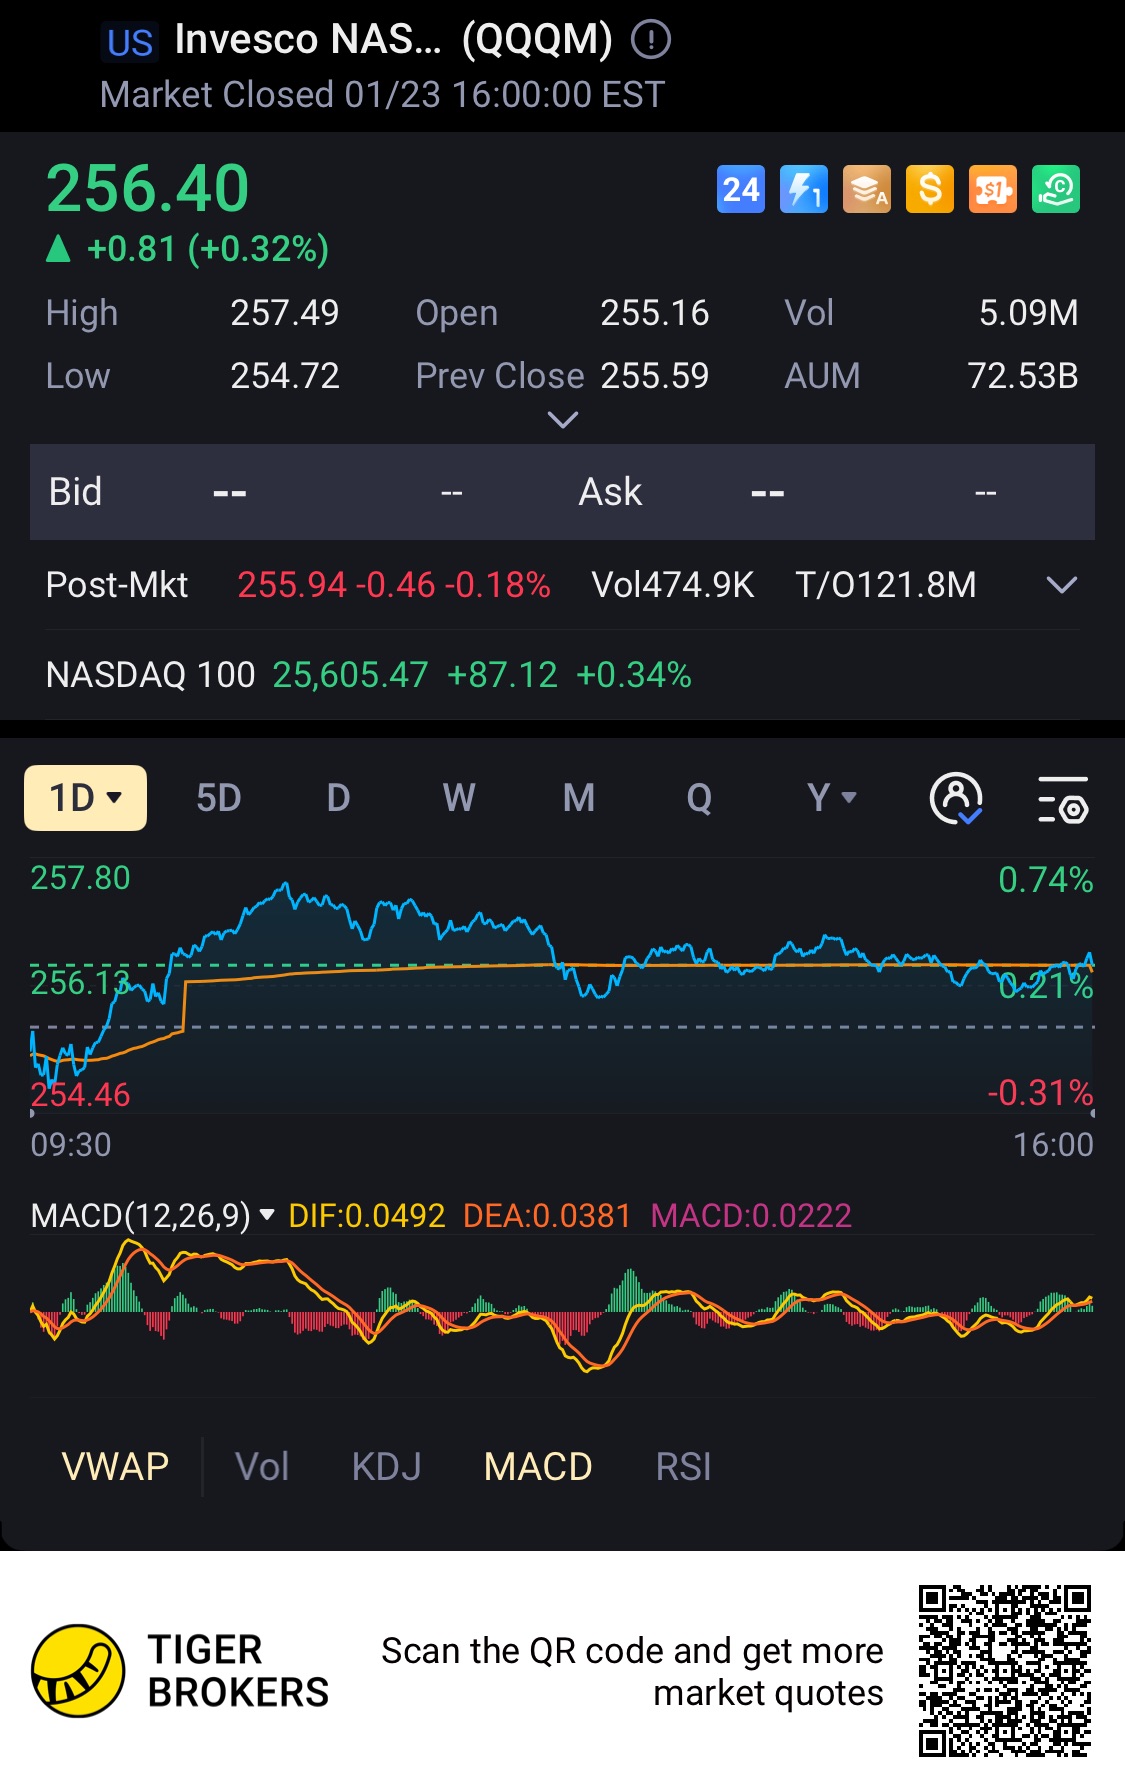Tap the Ask price field
The height and width of the screenshot is (1791, 1125).
tap(768, 492)
